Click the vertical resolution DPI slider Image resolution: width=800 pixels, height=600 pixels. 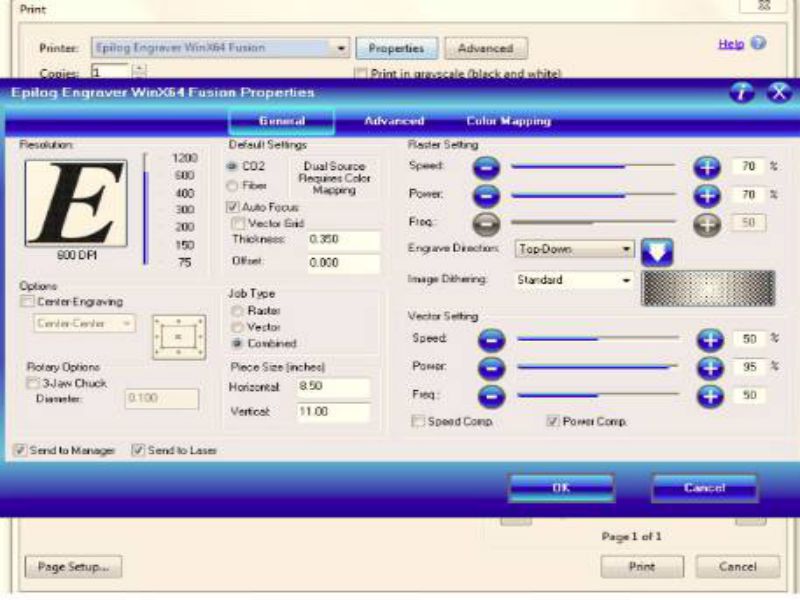tap(146, 209)
